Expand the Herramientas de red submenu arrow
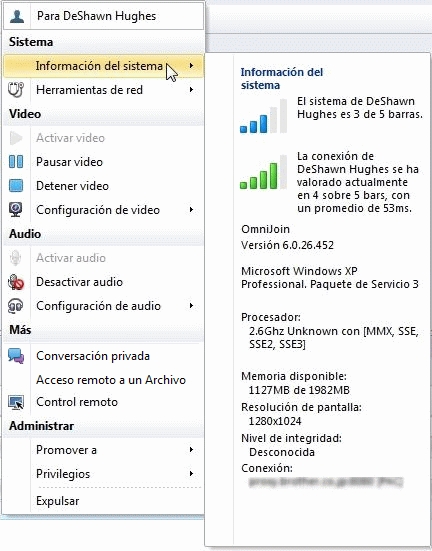Image resolution: width=432 pixels, height=551 pixels. pyautogui.click(x=191, y=90)
